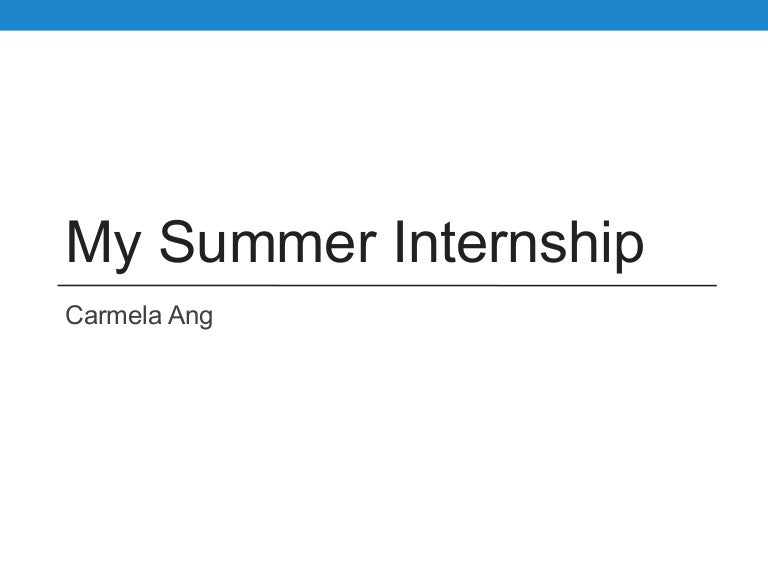This screenshot has width=768, height=576.
Task: Click the blank white area above the title
Action: (384, 120)
